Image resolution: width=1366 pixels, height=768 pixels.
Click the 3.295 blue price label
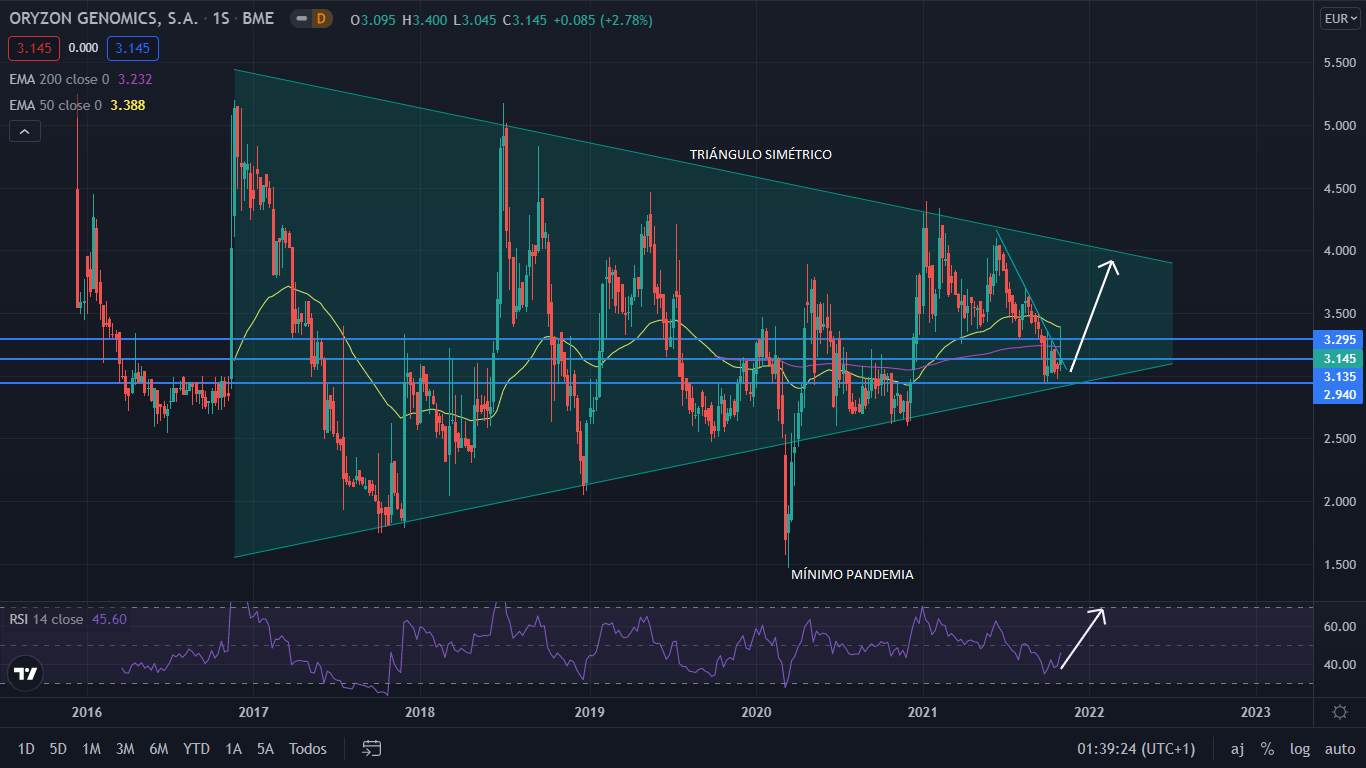pos(1338,340)
